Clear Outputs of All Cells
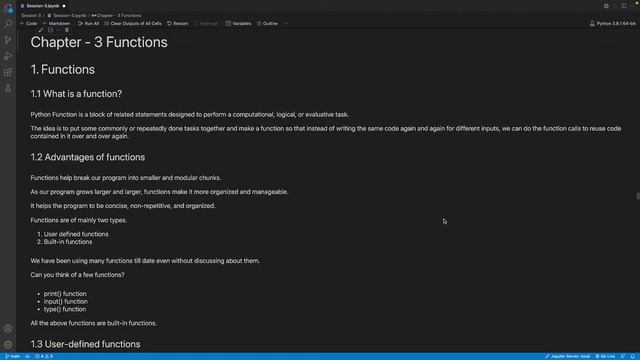This screenshot has height=360, width=640. (133, 23)
